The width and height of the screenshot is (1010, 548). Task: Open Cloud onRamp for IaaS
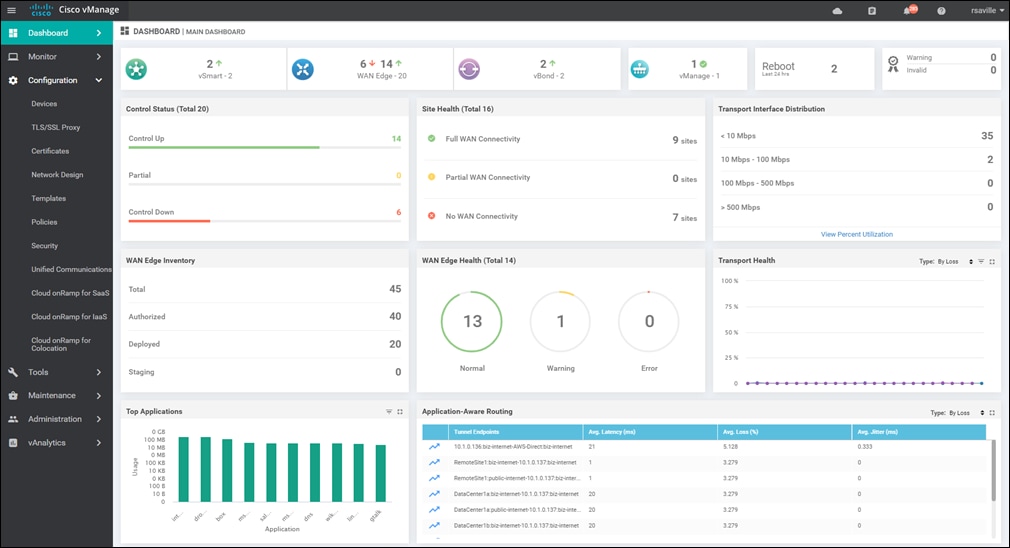[69, 317]
